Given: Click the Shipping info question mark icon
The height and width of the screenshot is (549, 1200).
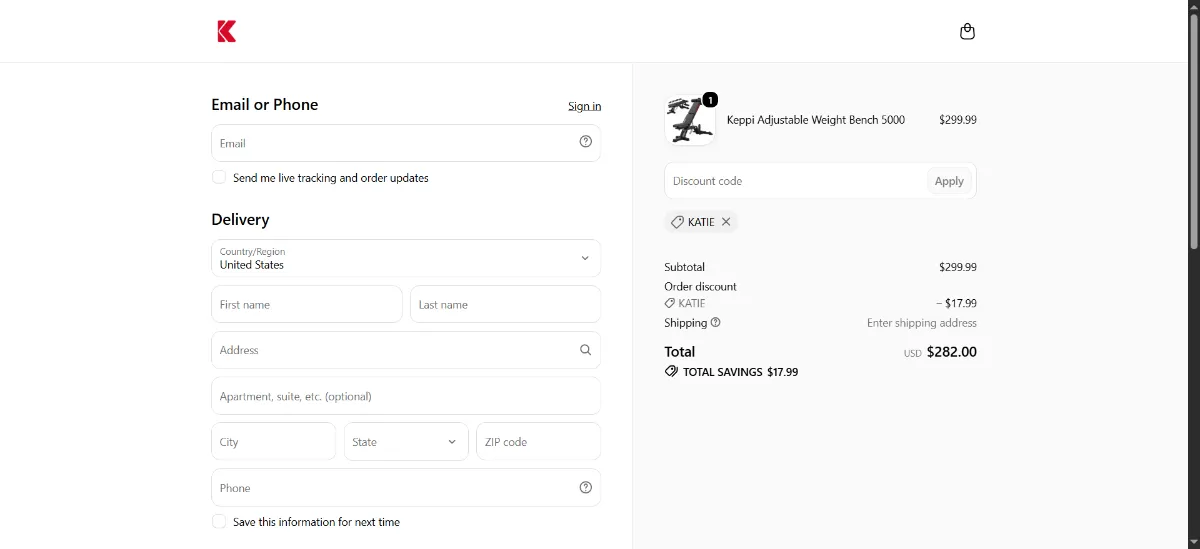Looking at the screenshot, I should coord(715,323).
